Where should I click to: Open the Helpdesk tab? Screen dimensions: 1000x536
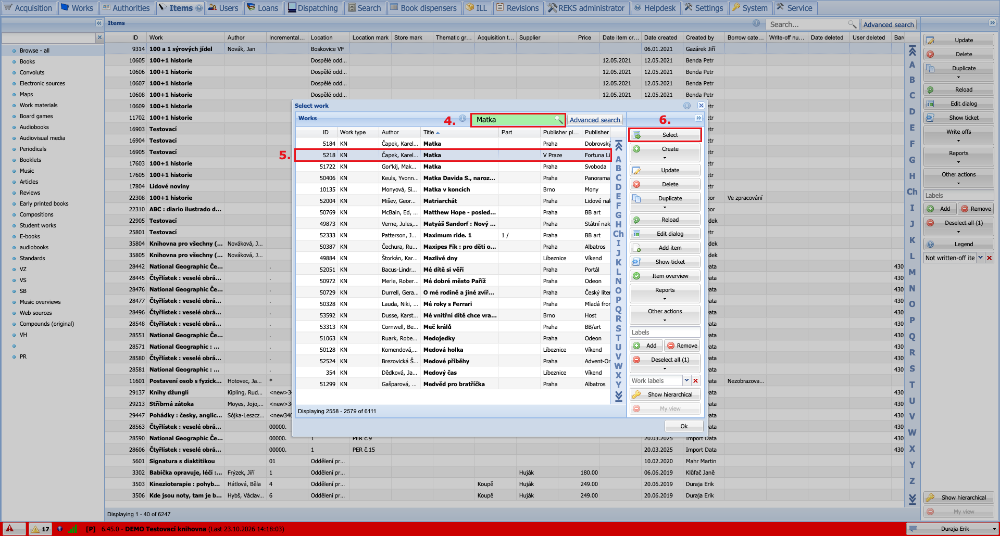(x=654, y=8)
